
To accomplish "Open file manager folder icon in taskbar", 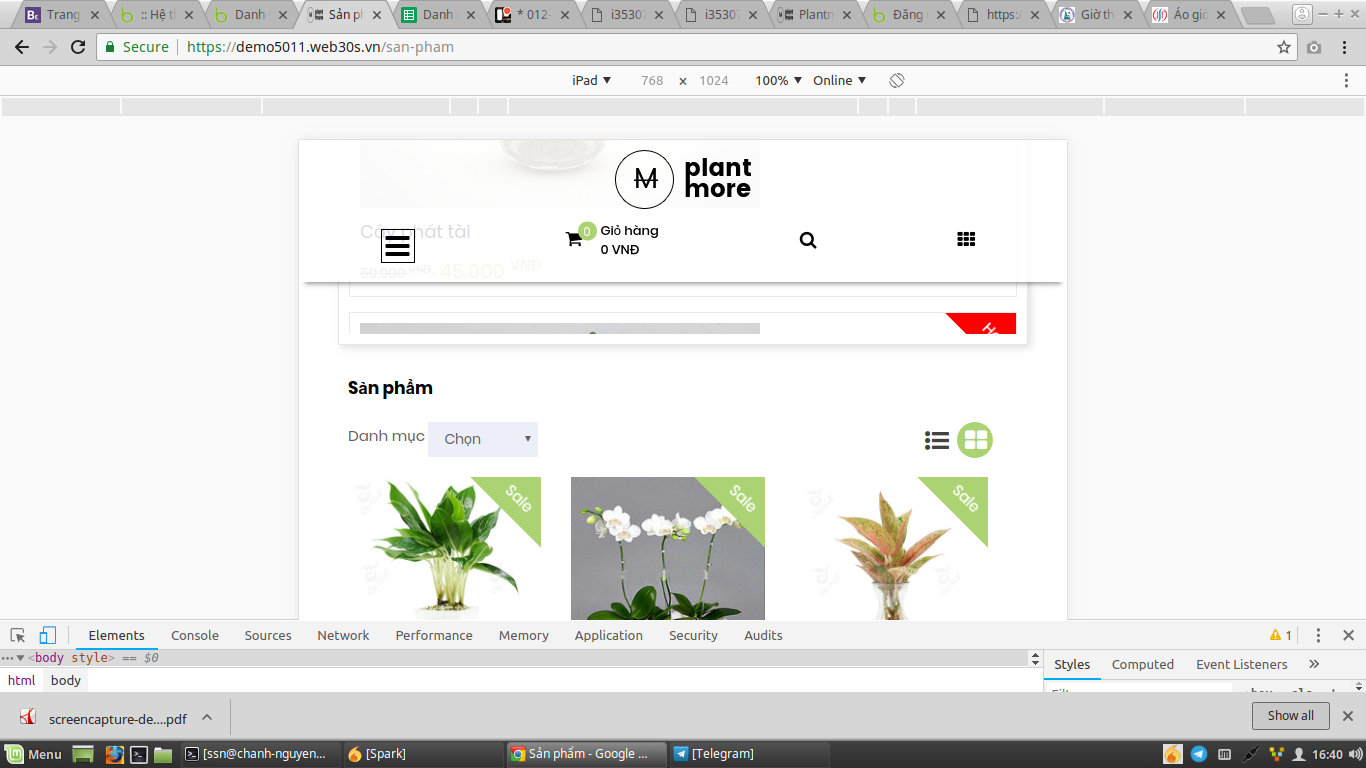I will pyautogui.click(x=163, y=754).
